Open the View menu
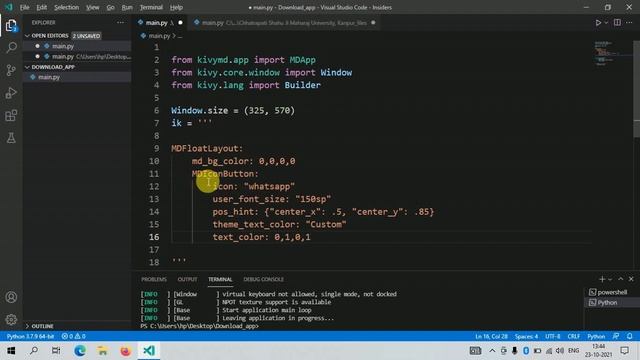Viewport: 640px width, 360px height. (x=93, y=7)
